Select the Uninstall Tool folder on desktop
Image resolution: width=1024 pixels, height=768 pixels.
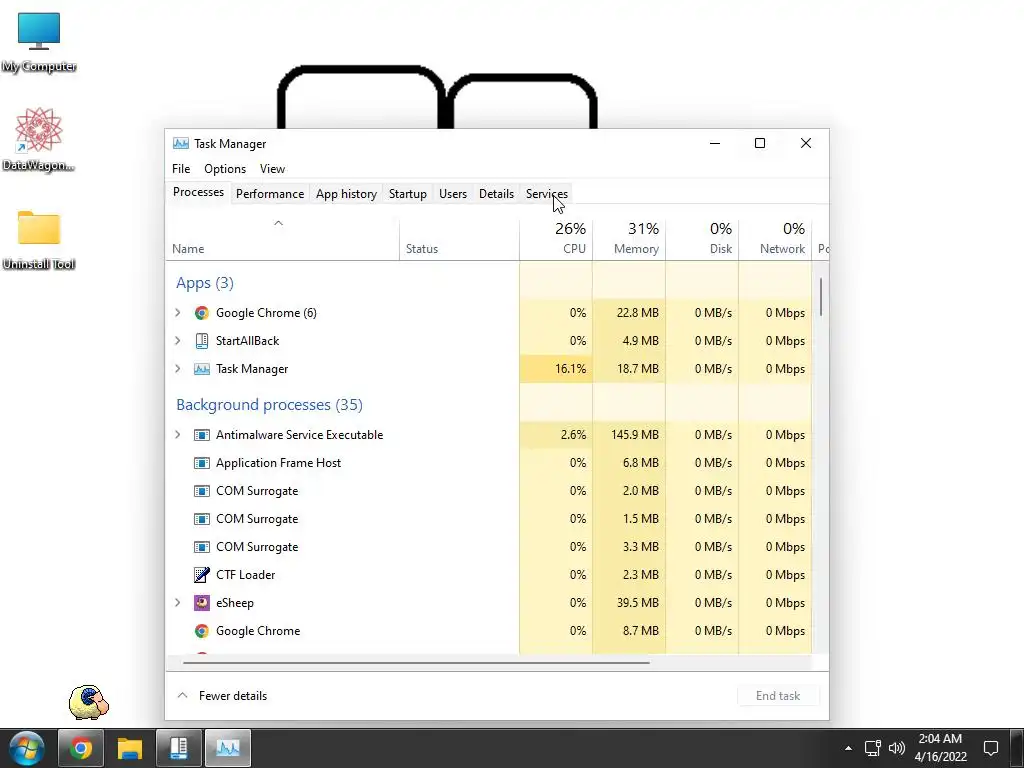[39, 240]
